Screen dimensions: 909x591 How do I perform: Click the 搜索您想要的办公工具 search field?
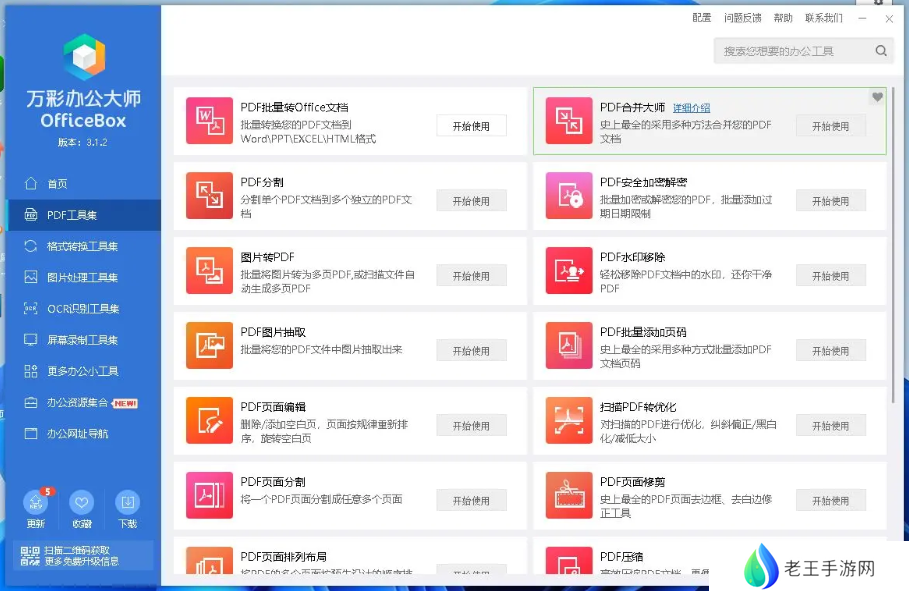[793, 51]
